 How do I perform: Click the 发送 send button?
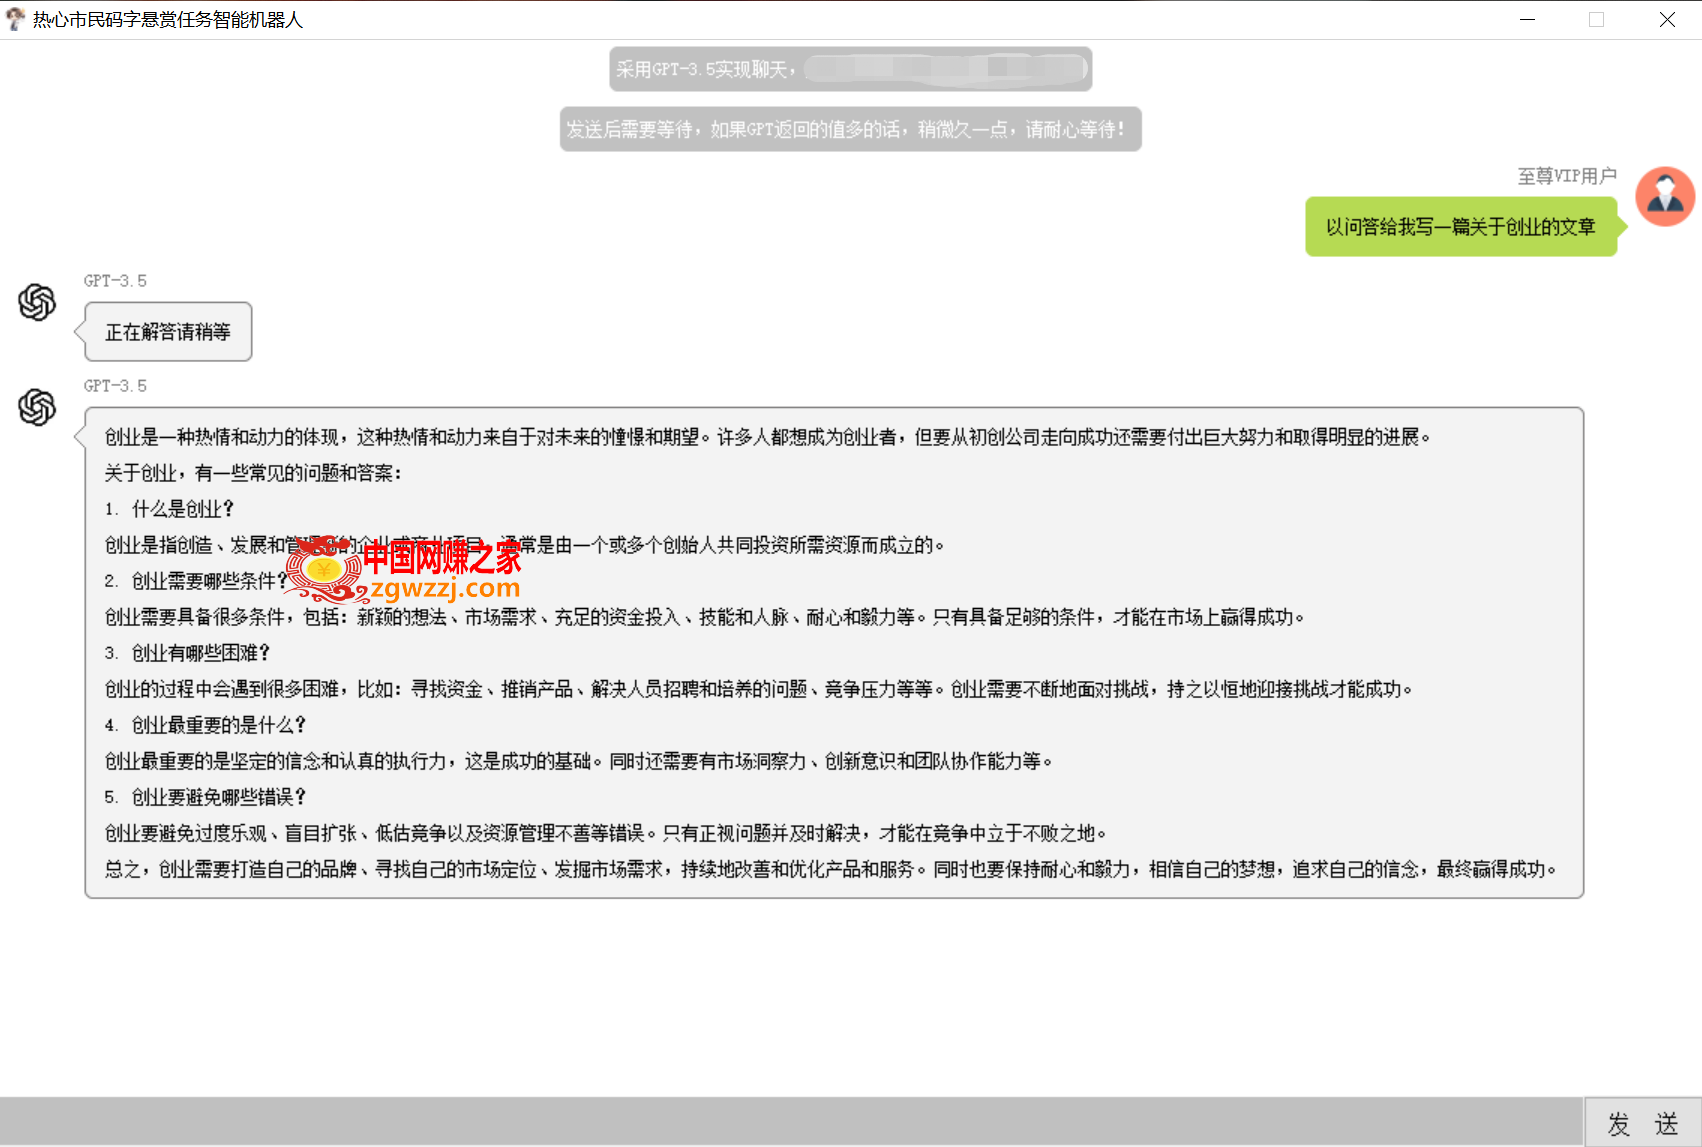(x=1643, y=1123)
